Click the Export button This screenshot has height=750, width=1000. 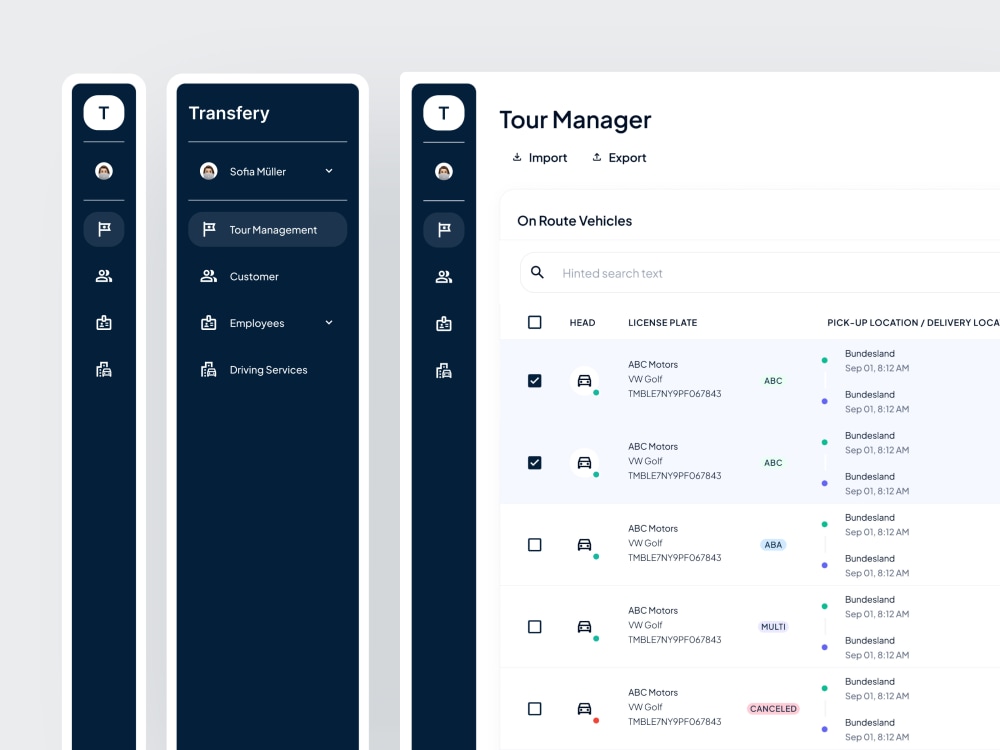click(619, 157)
